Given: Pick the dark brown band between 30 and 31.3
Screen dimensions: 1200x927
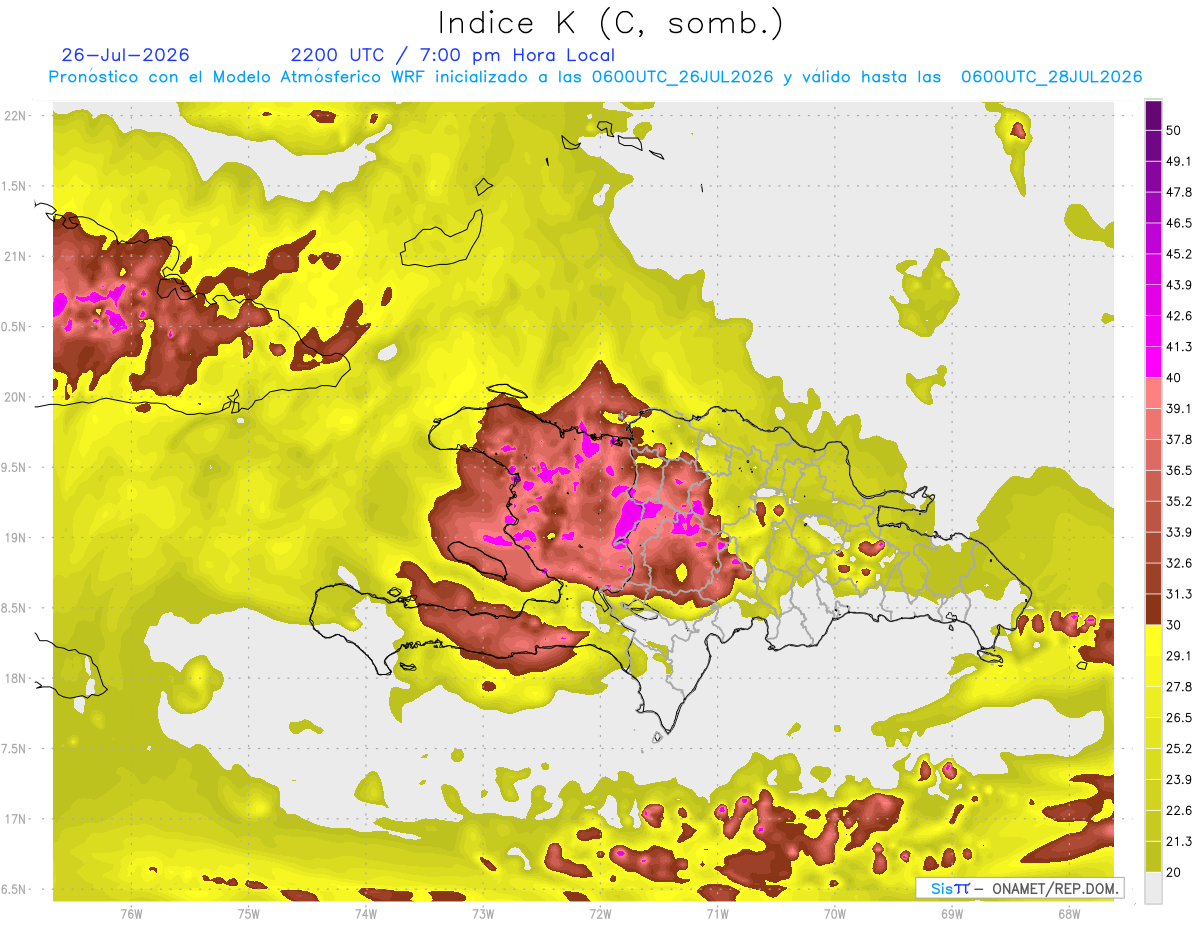Looking at the screenshot, I should [1153, 609].
